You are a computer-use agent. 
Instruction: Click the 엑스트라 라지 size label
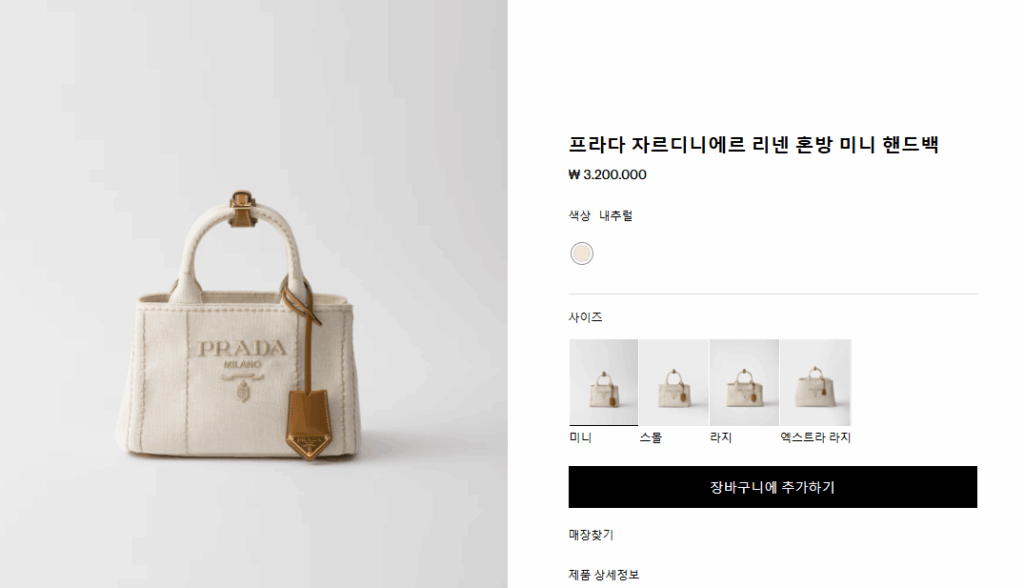click(x=816, y=438)
